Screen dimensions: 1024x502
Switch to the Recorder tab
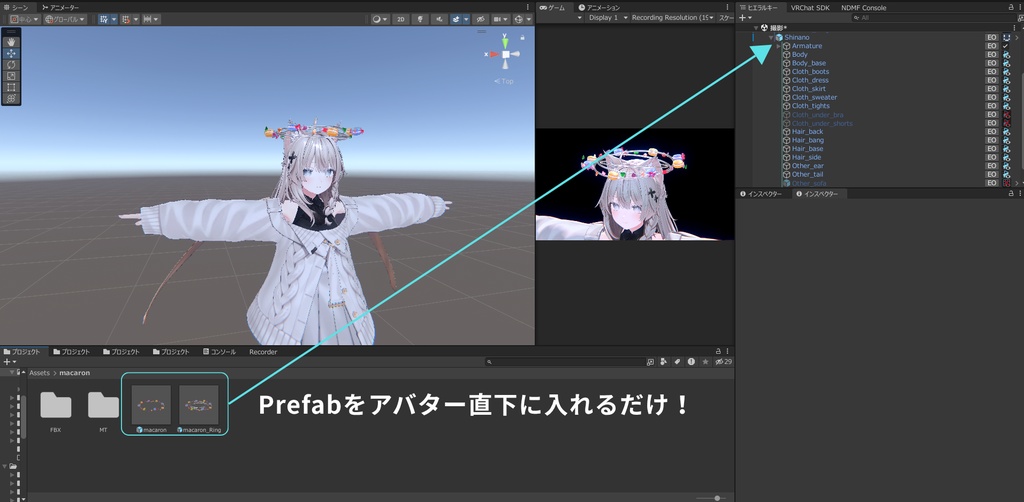263,352
